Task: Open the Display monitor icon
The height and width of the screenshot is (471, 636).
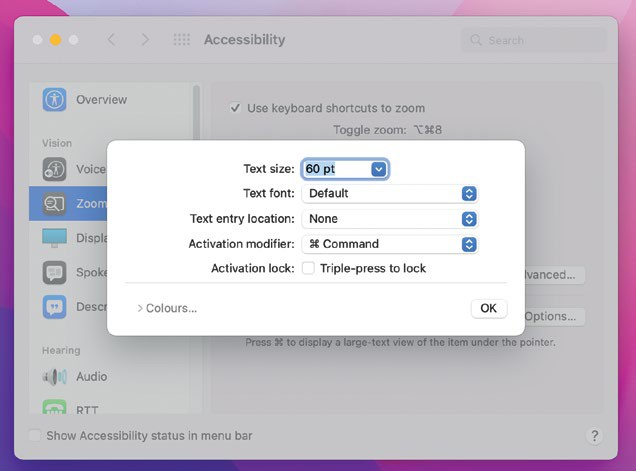Action: [x=54, y=238]
